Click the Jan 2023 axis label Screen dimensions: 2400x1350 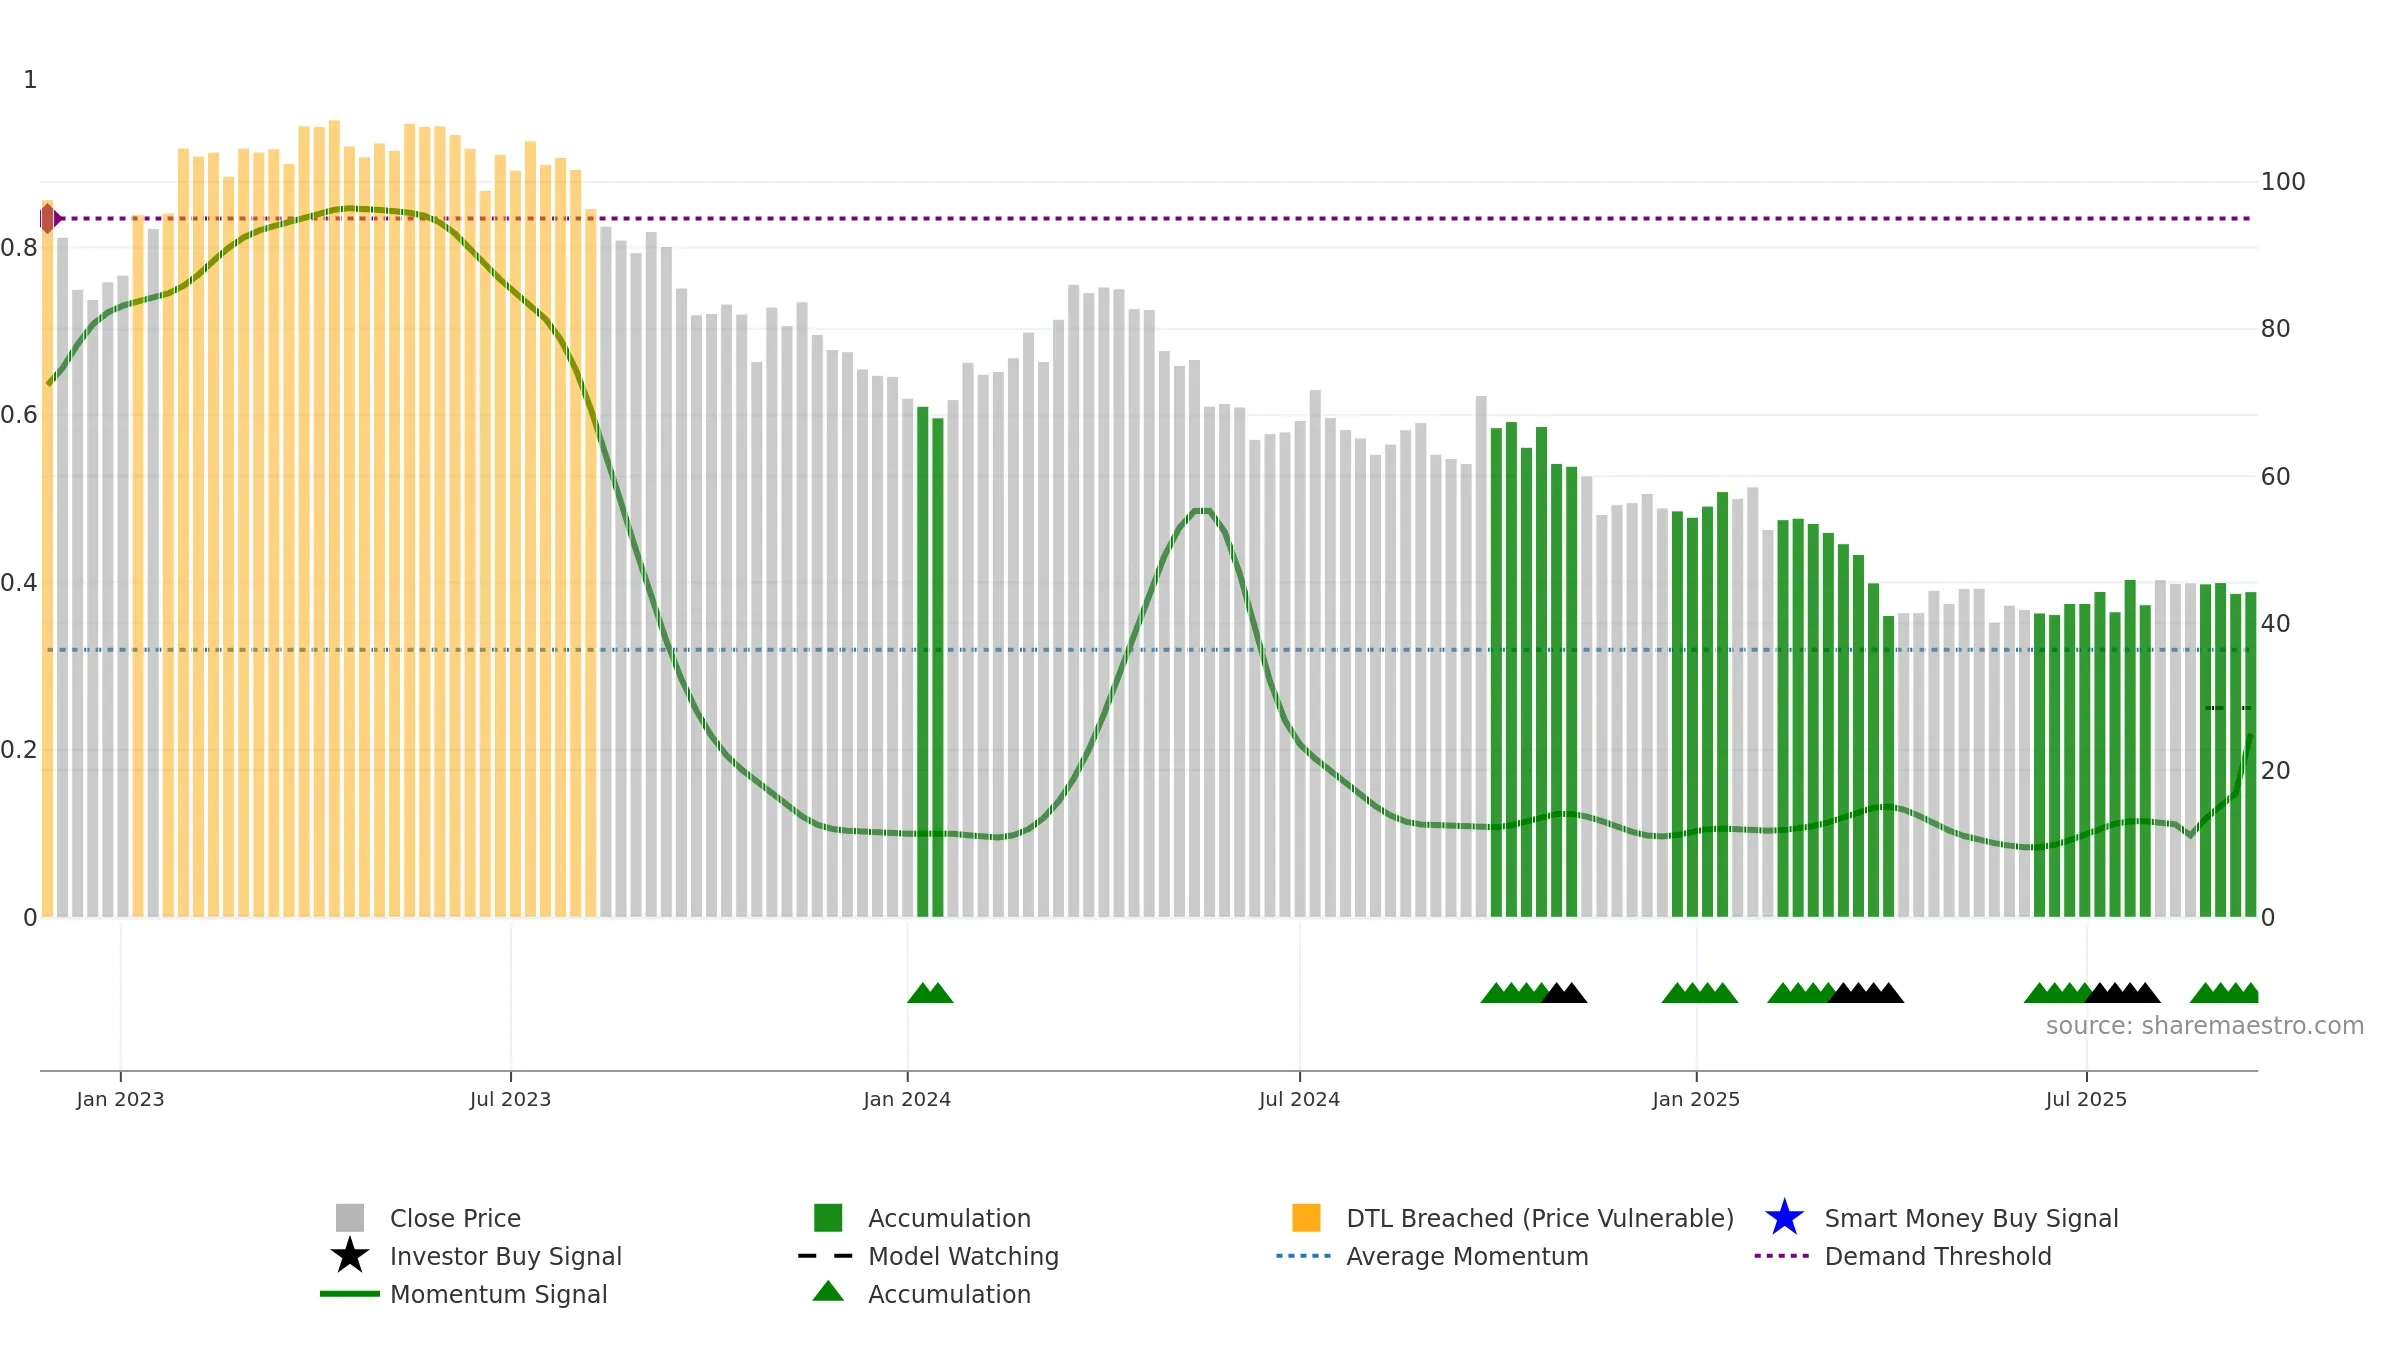point(120,1099)
